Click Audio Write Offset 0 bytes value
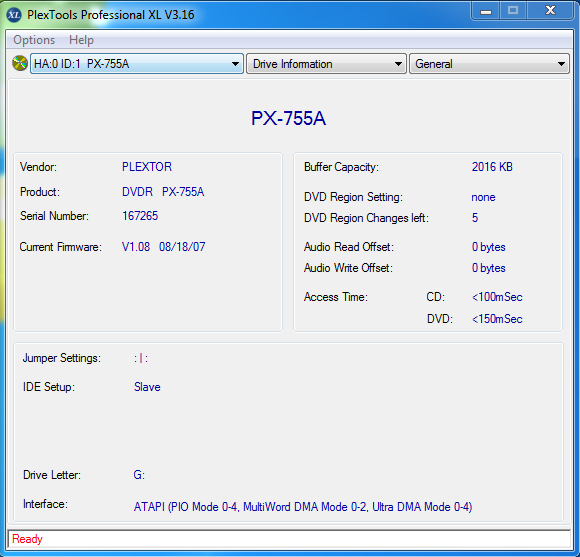The width and height of the screenshot is (580, 557). click(x=489, y=268)
